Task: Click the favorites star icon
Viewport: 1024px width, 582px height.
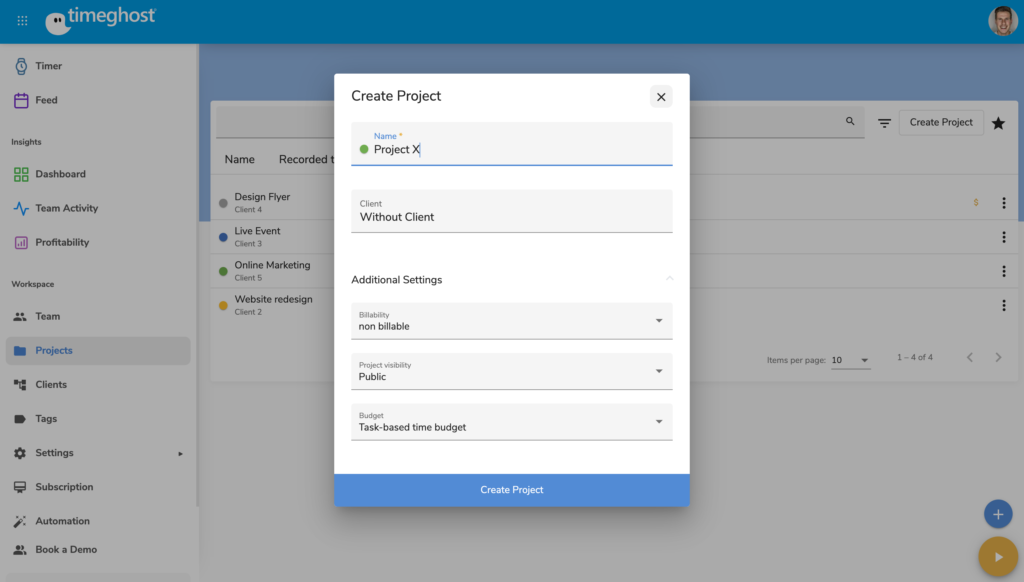Action: coord(998,123)
